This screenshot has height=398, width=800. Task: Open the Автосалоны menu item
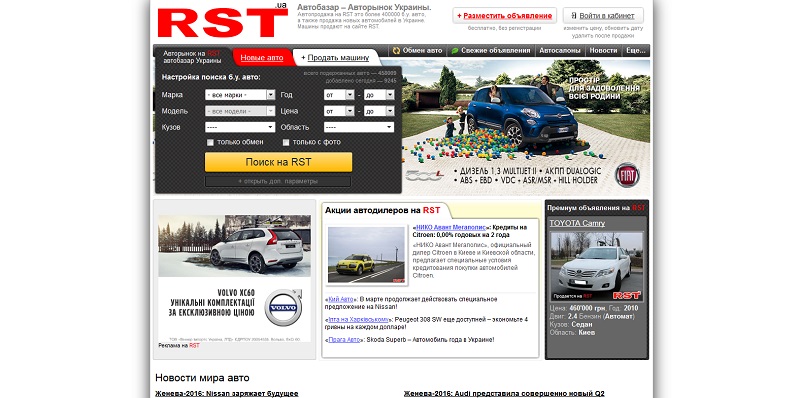(560, 51)
